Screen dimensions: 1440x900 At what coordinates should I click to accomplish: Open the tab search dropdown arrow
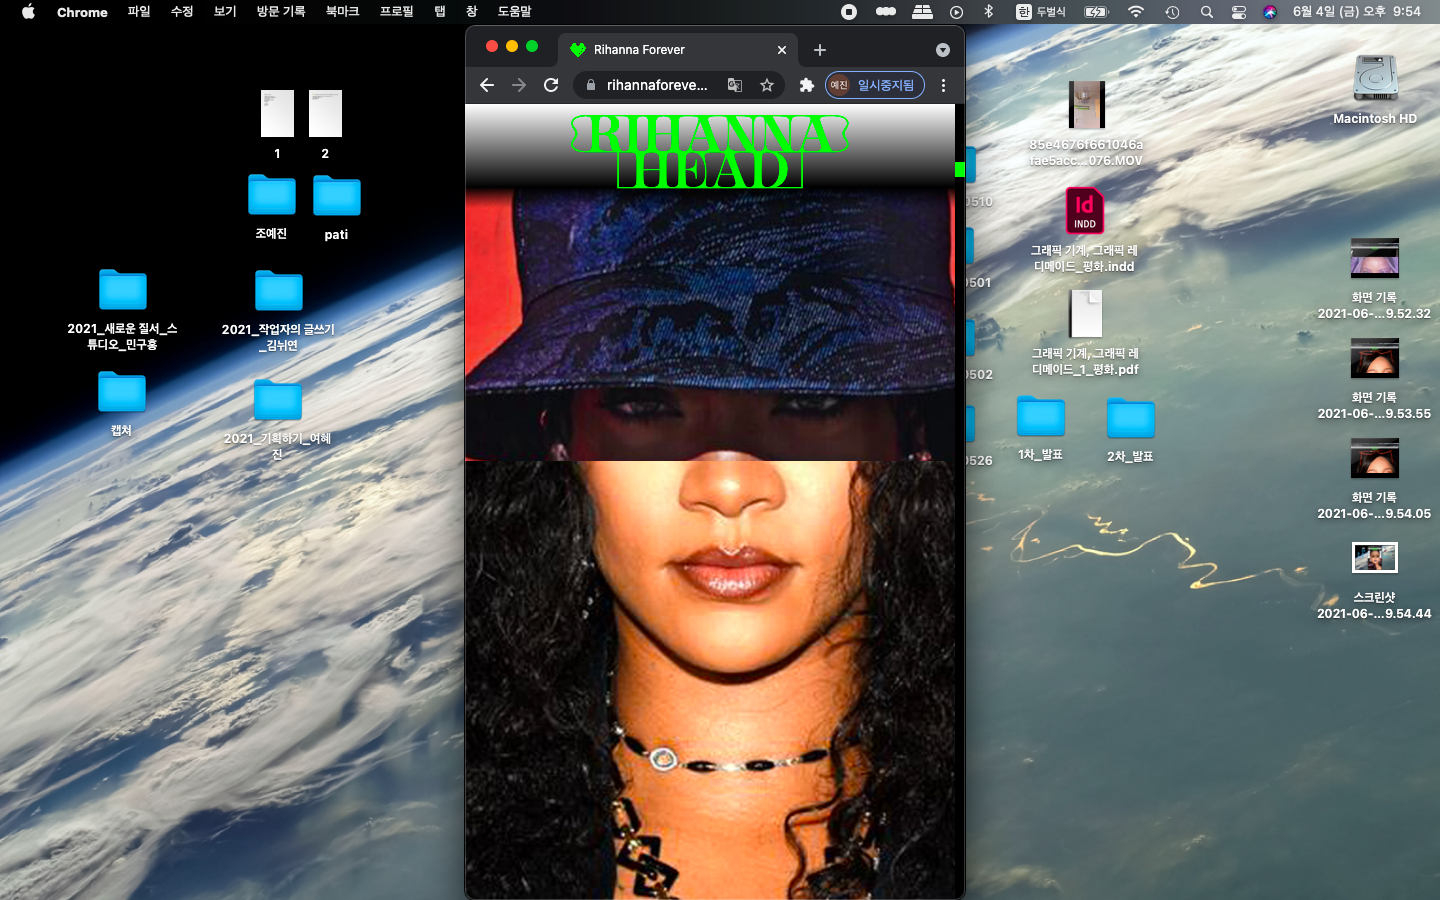[x=942, y=50]
